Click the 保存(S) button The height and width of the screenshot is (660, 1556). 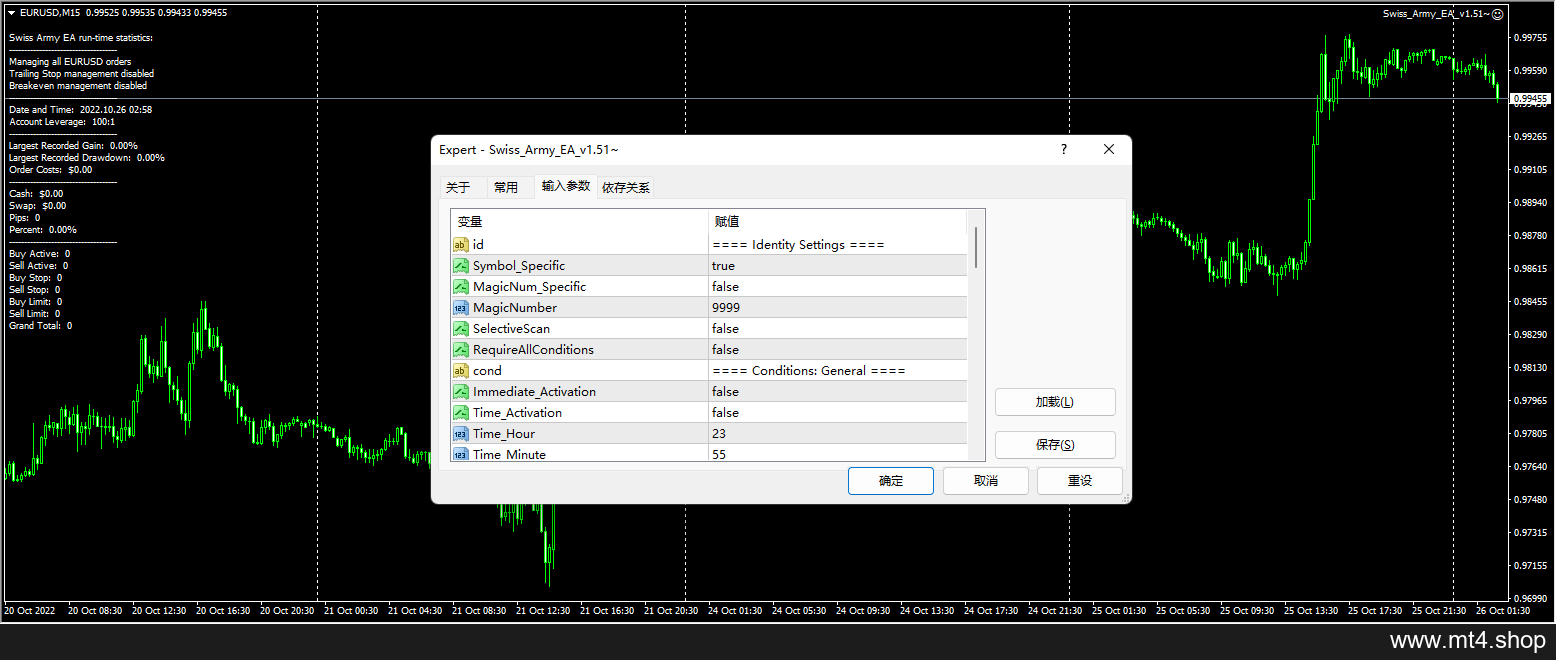coord(1055,445)
